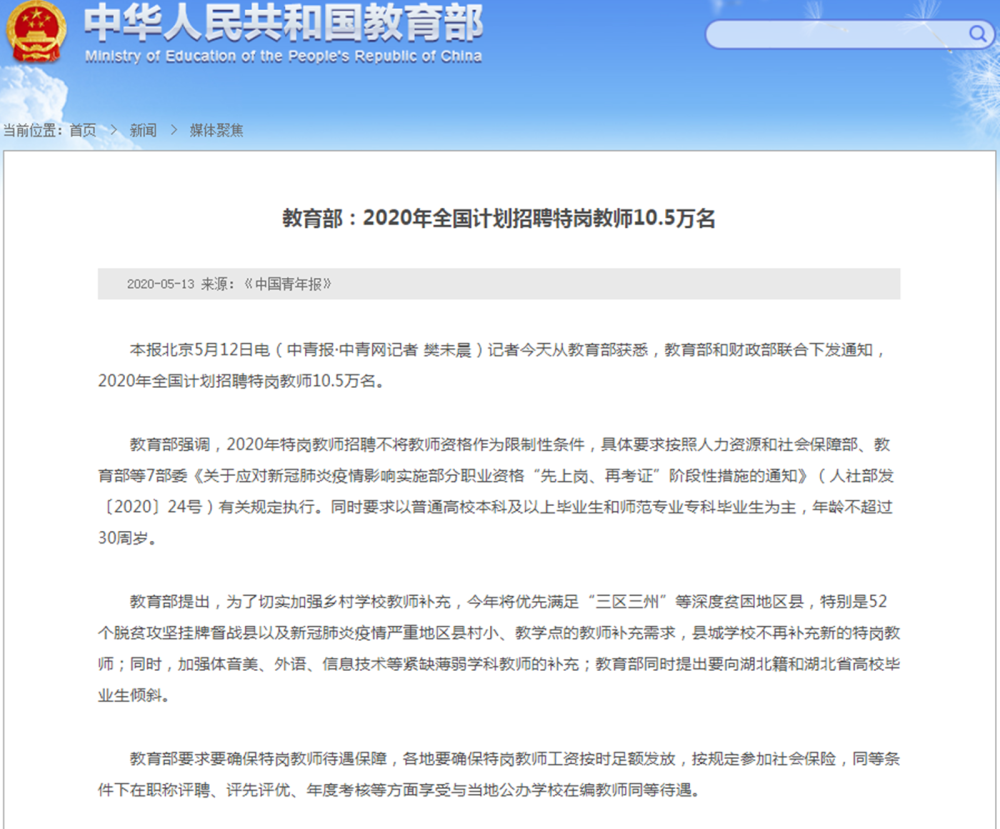
Task: Open the 新闻 breadcrumb link
Action: click(143, 131)
